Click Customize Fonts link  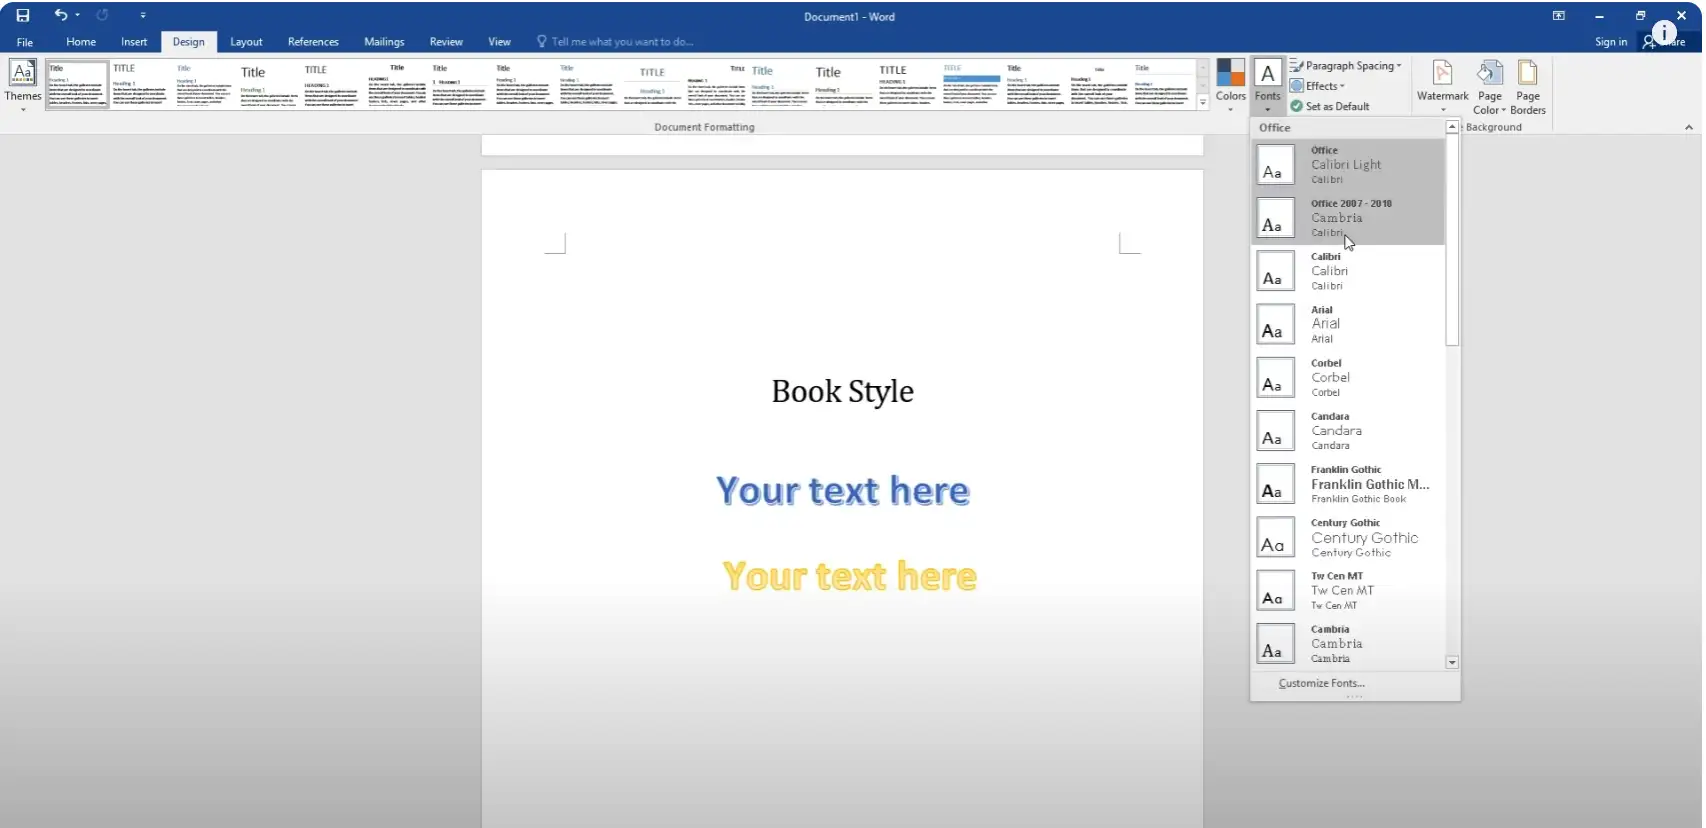click(1321, 683)
